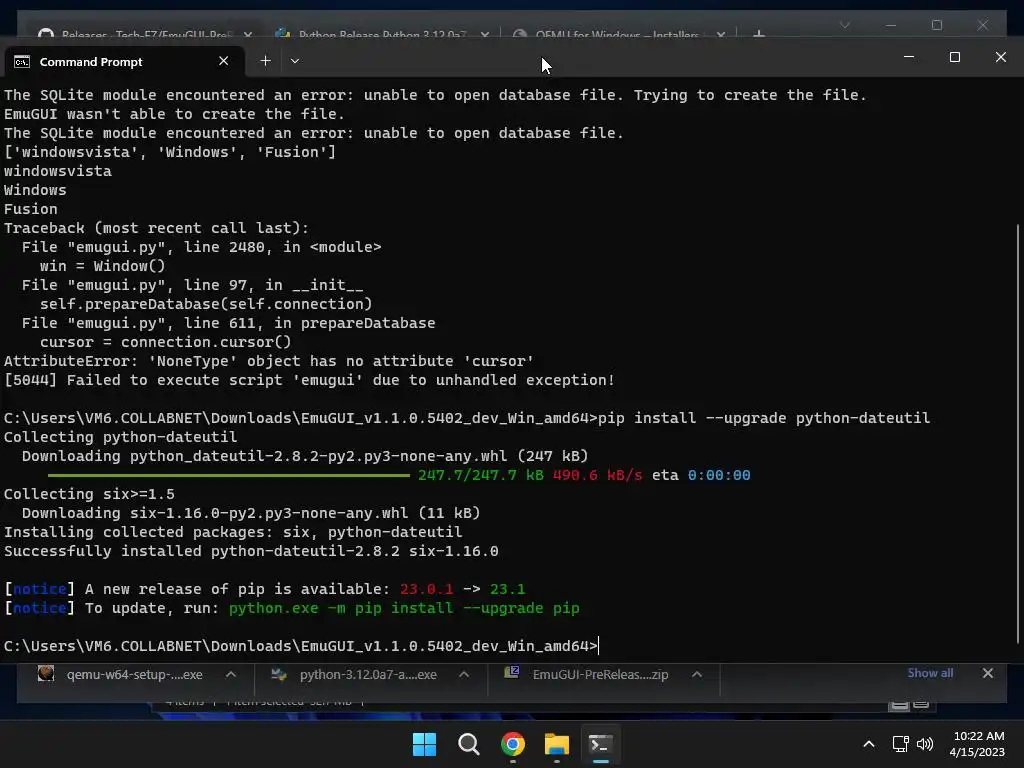Open the terminal profile dropdown

click(295, 61)
